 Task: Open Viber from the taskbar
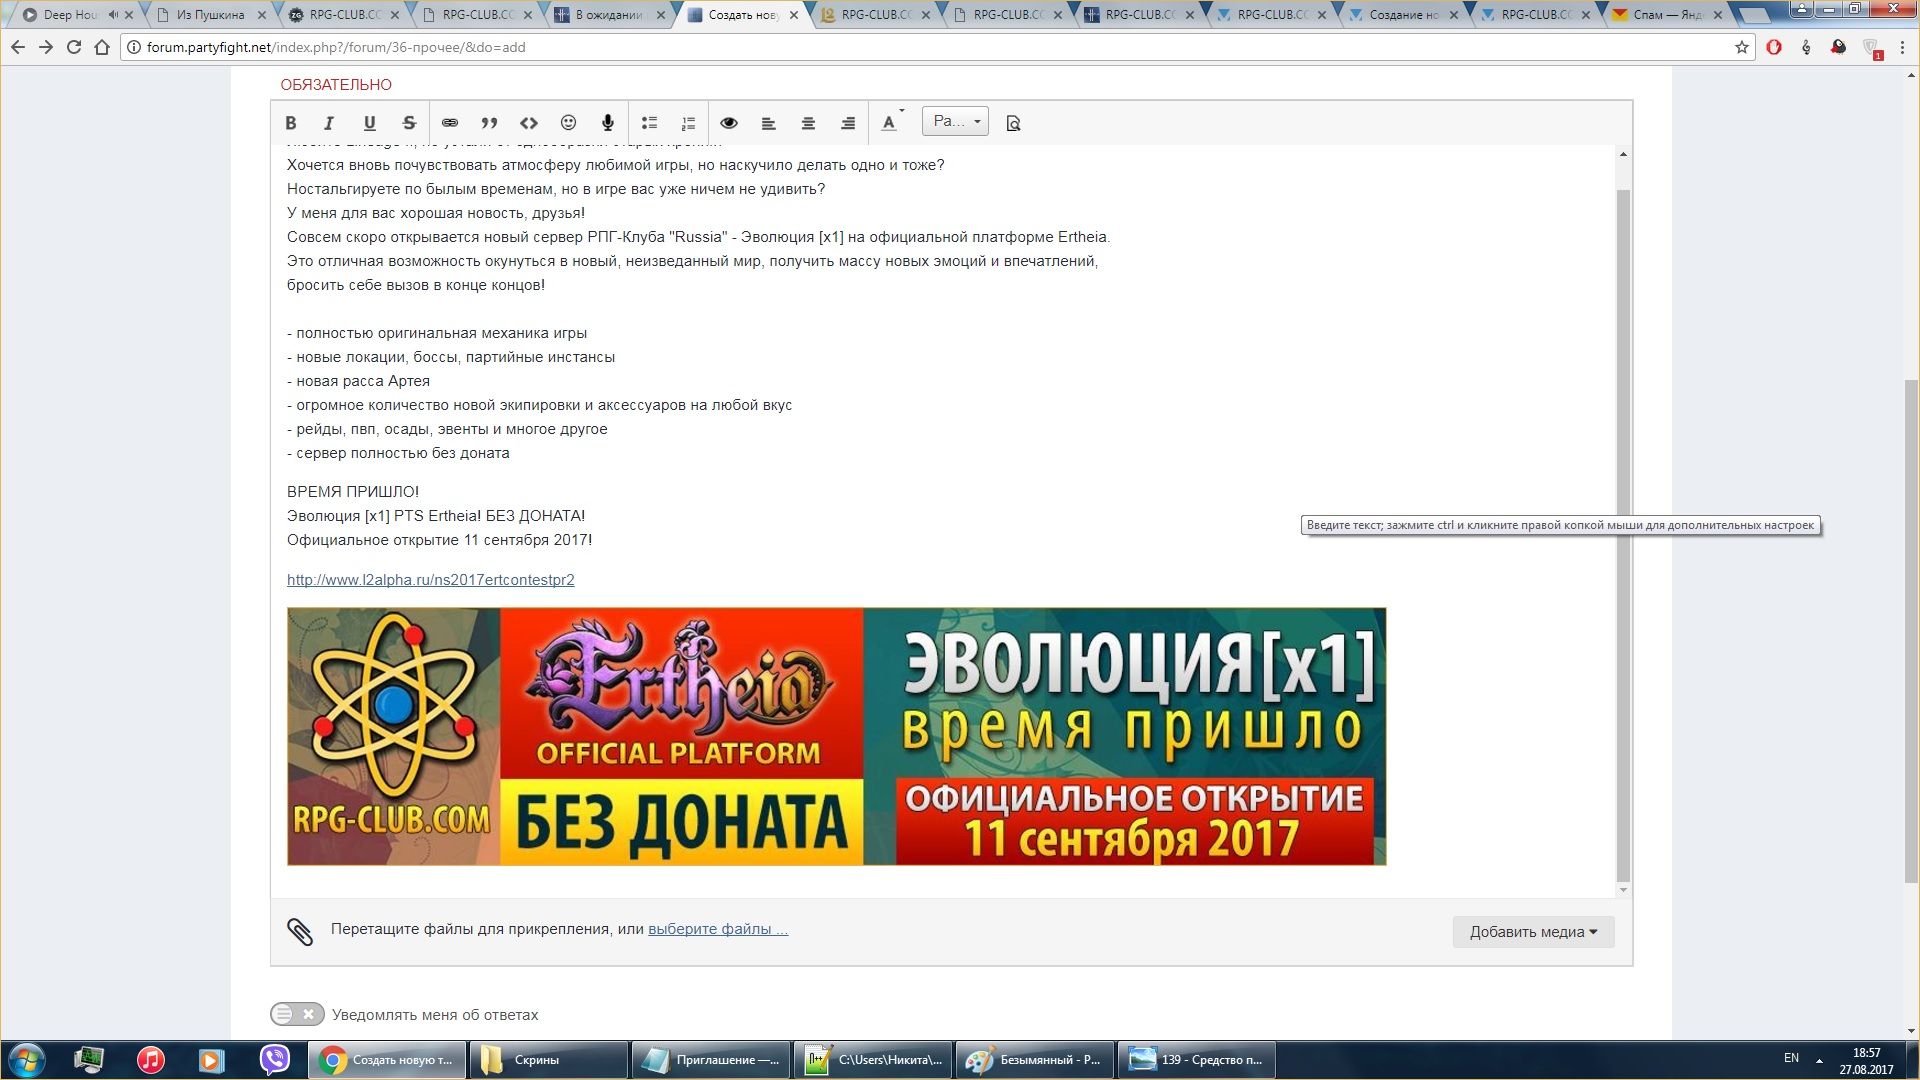[274, 1060]
